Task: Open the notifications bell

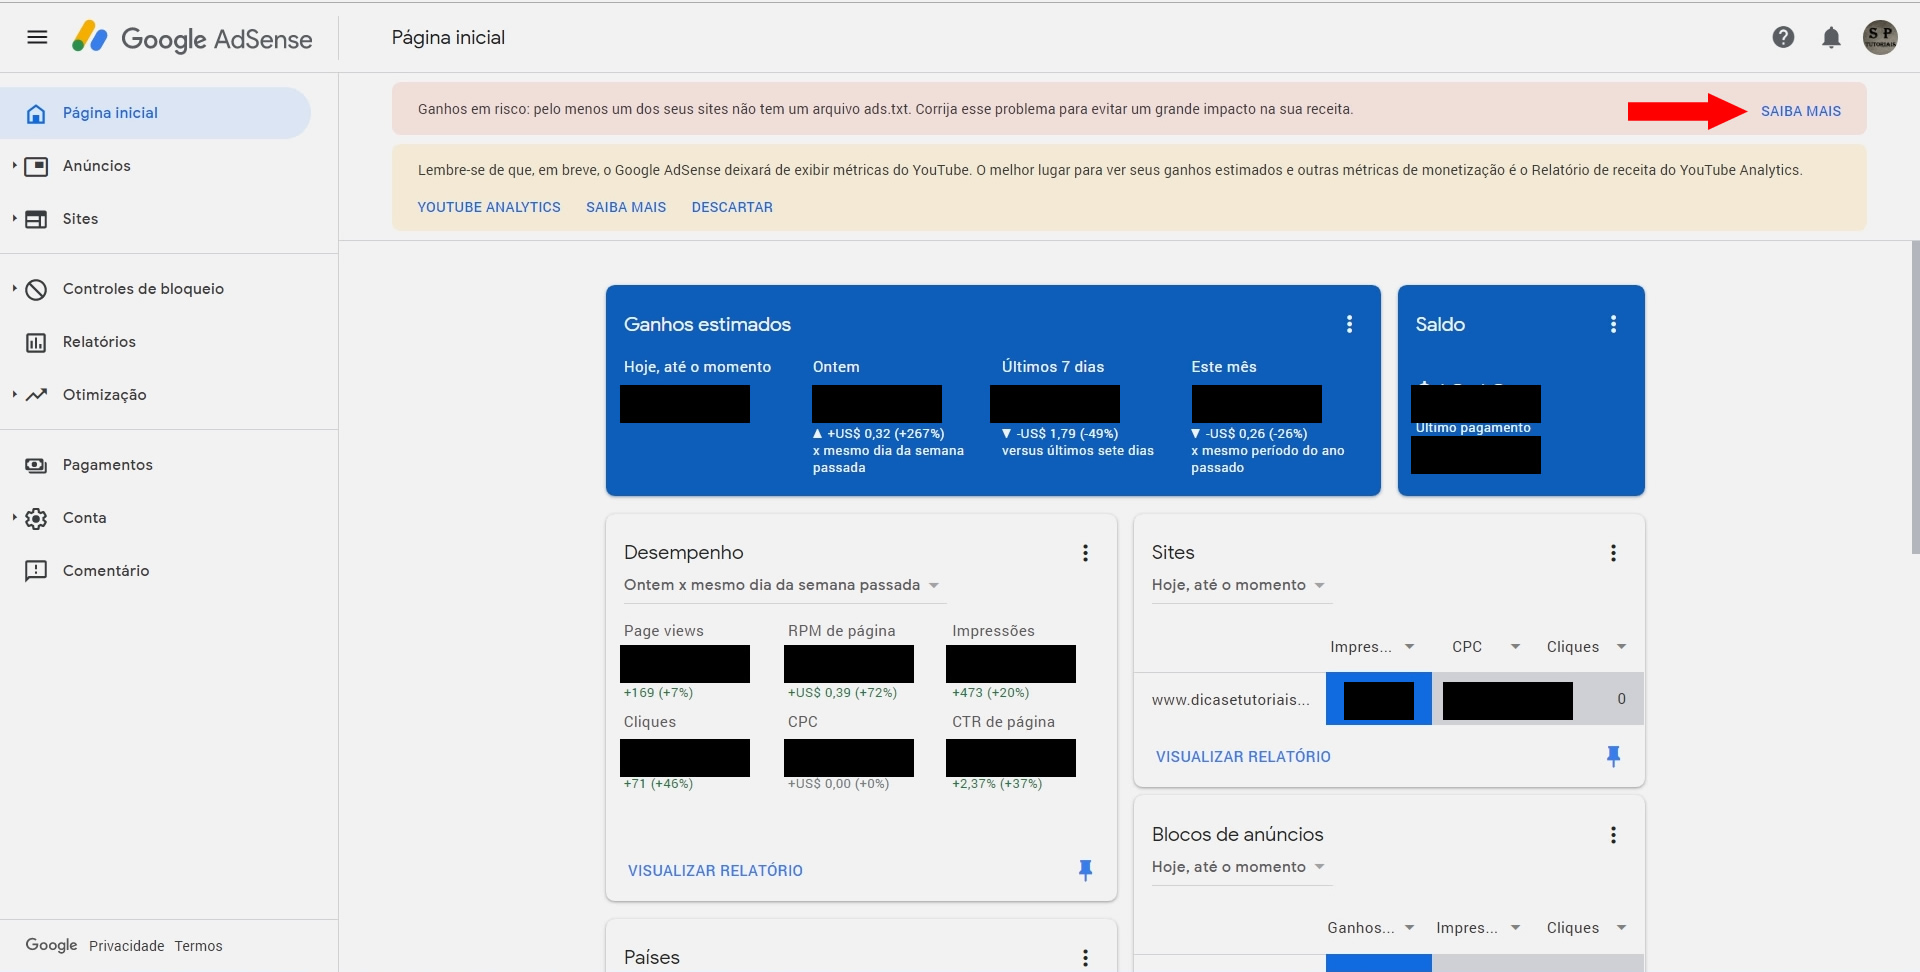Action: 1831,38
